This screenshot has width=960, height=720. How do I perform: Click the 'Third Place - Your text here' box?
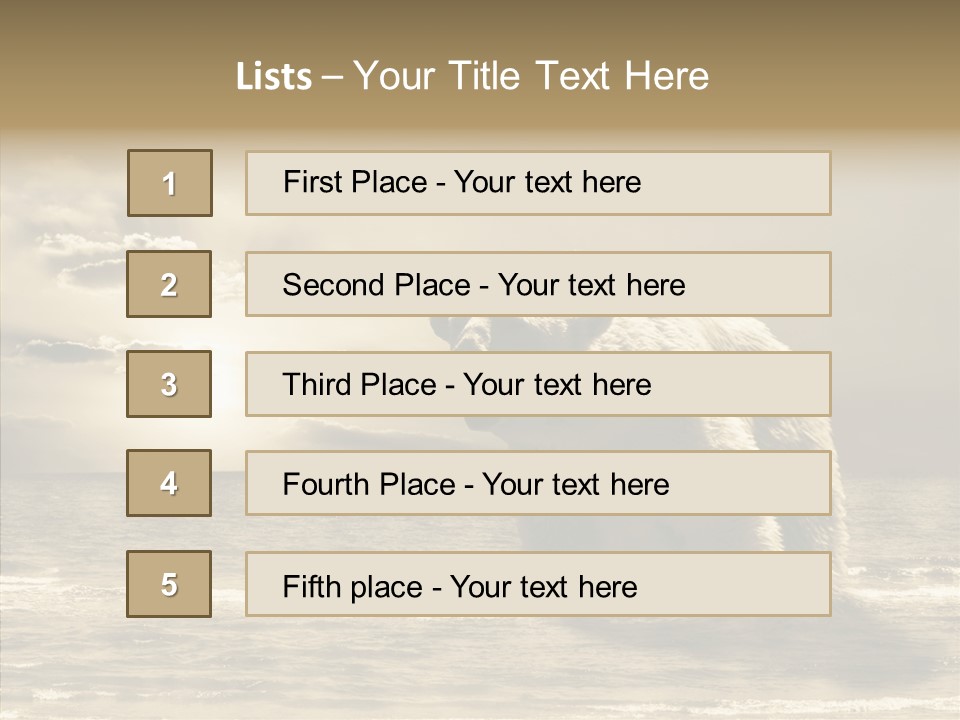538,384
